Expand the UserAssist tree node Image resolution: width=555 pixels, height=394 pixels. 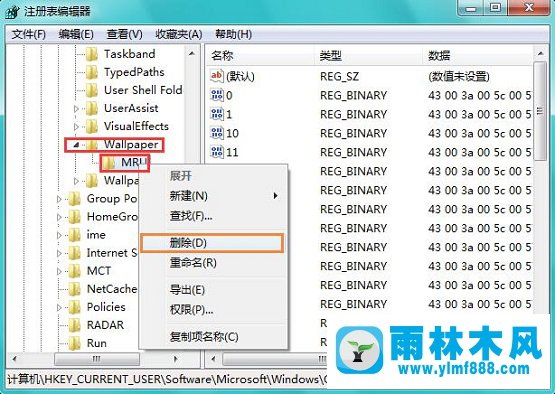click(x=76, y=109)
